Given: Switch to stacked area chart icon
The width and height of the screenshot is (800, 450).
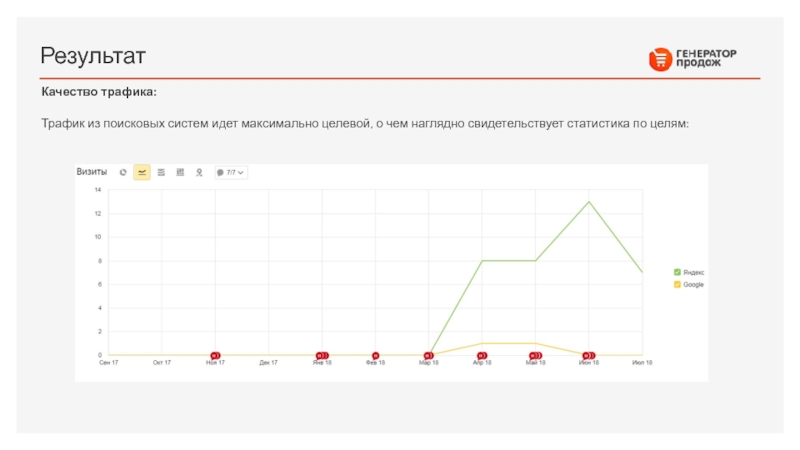Looking at the screenshot, I should [161, 172].
